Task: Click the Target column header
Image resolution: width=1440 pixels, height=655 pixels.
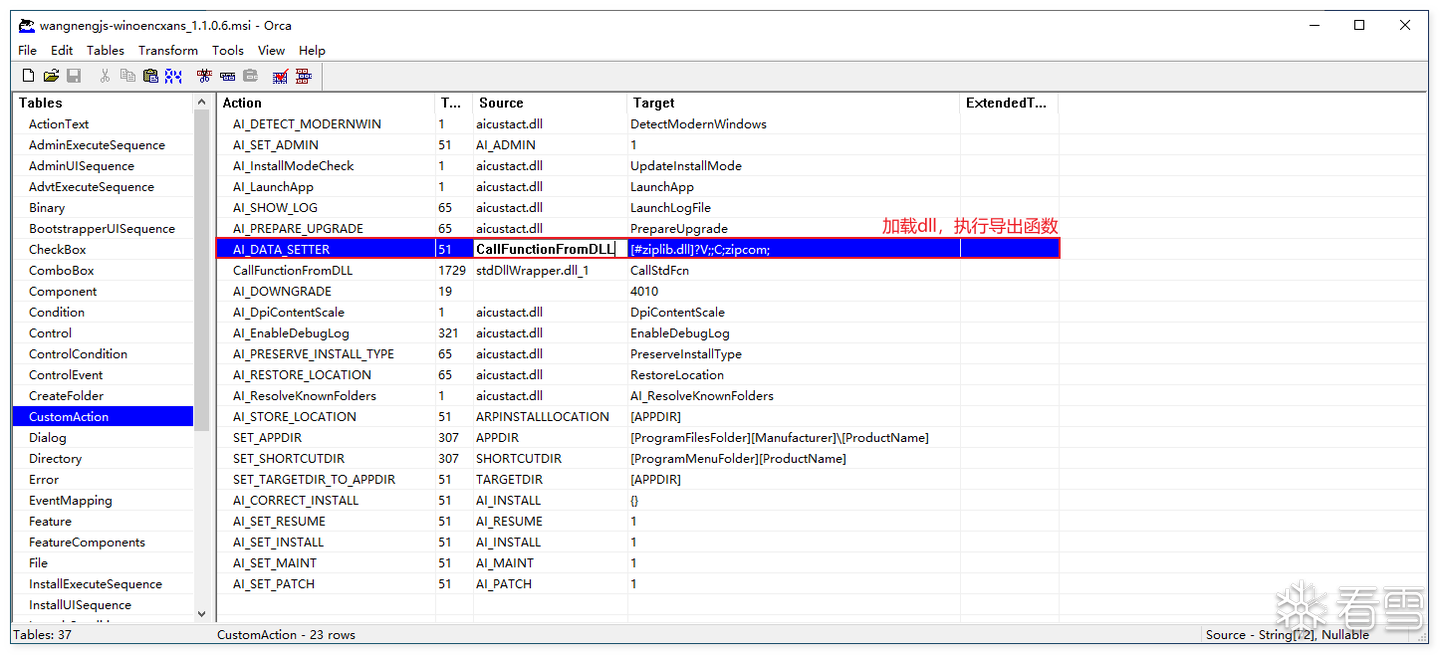Action: point(794,103)
